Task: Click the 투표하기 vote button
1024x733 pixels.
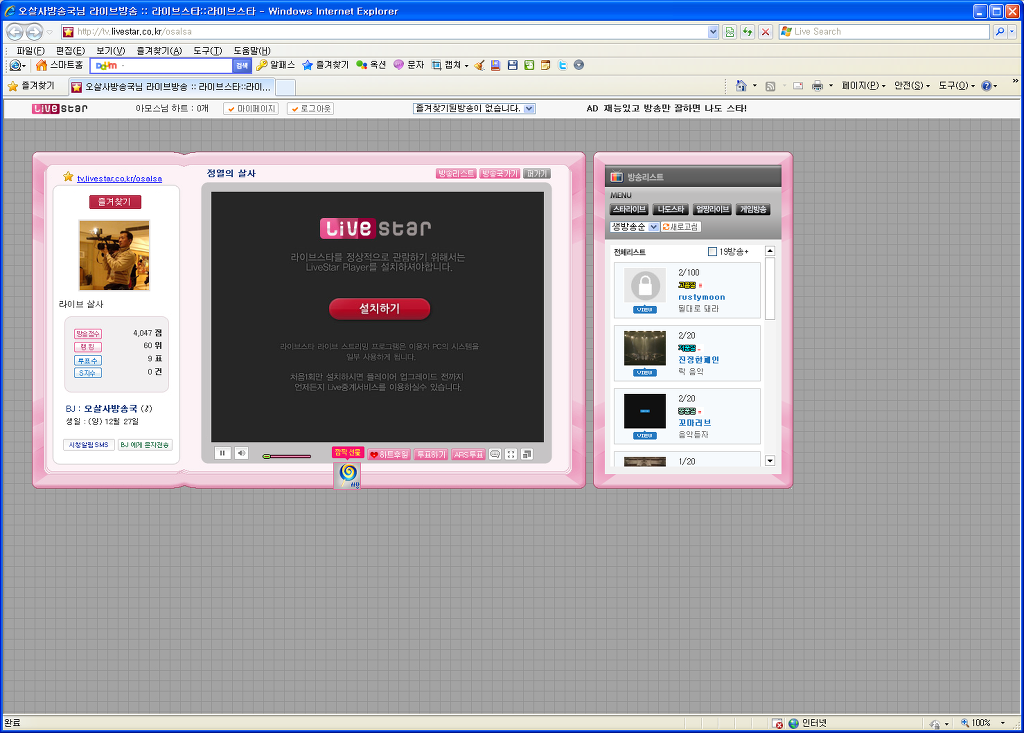Action: tap(431, 455)
